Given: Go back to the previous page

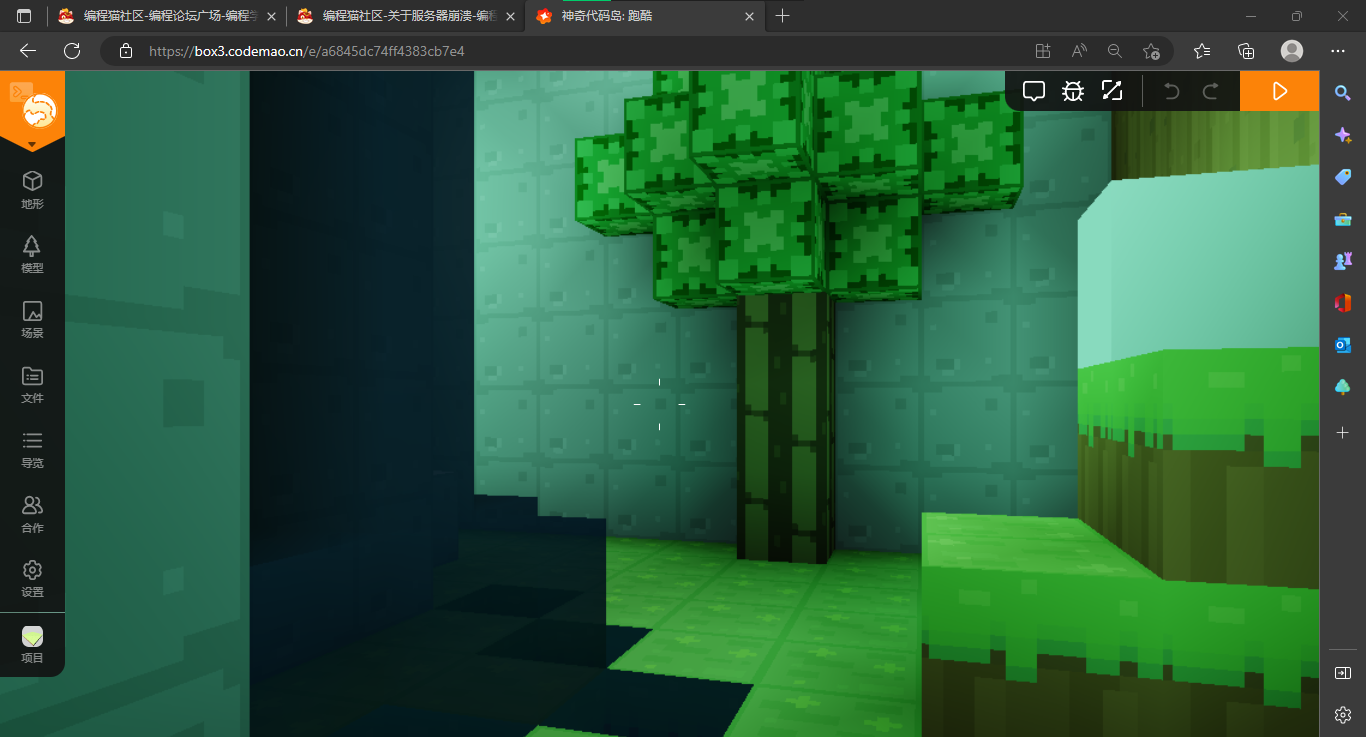Looking at the screenshot, I should [28, 51].
